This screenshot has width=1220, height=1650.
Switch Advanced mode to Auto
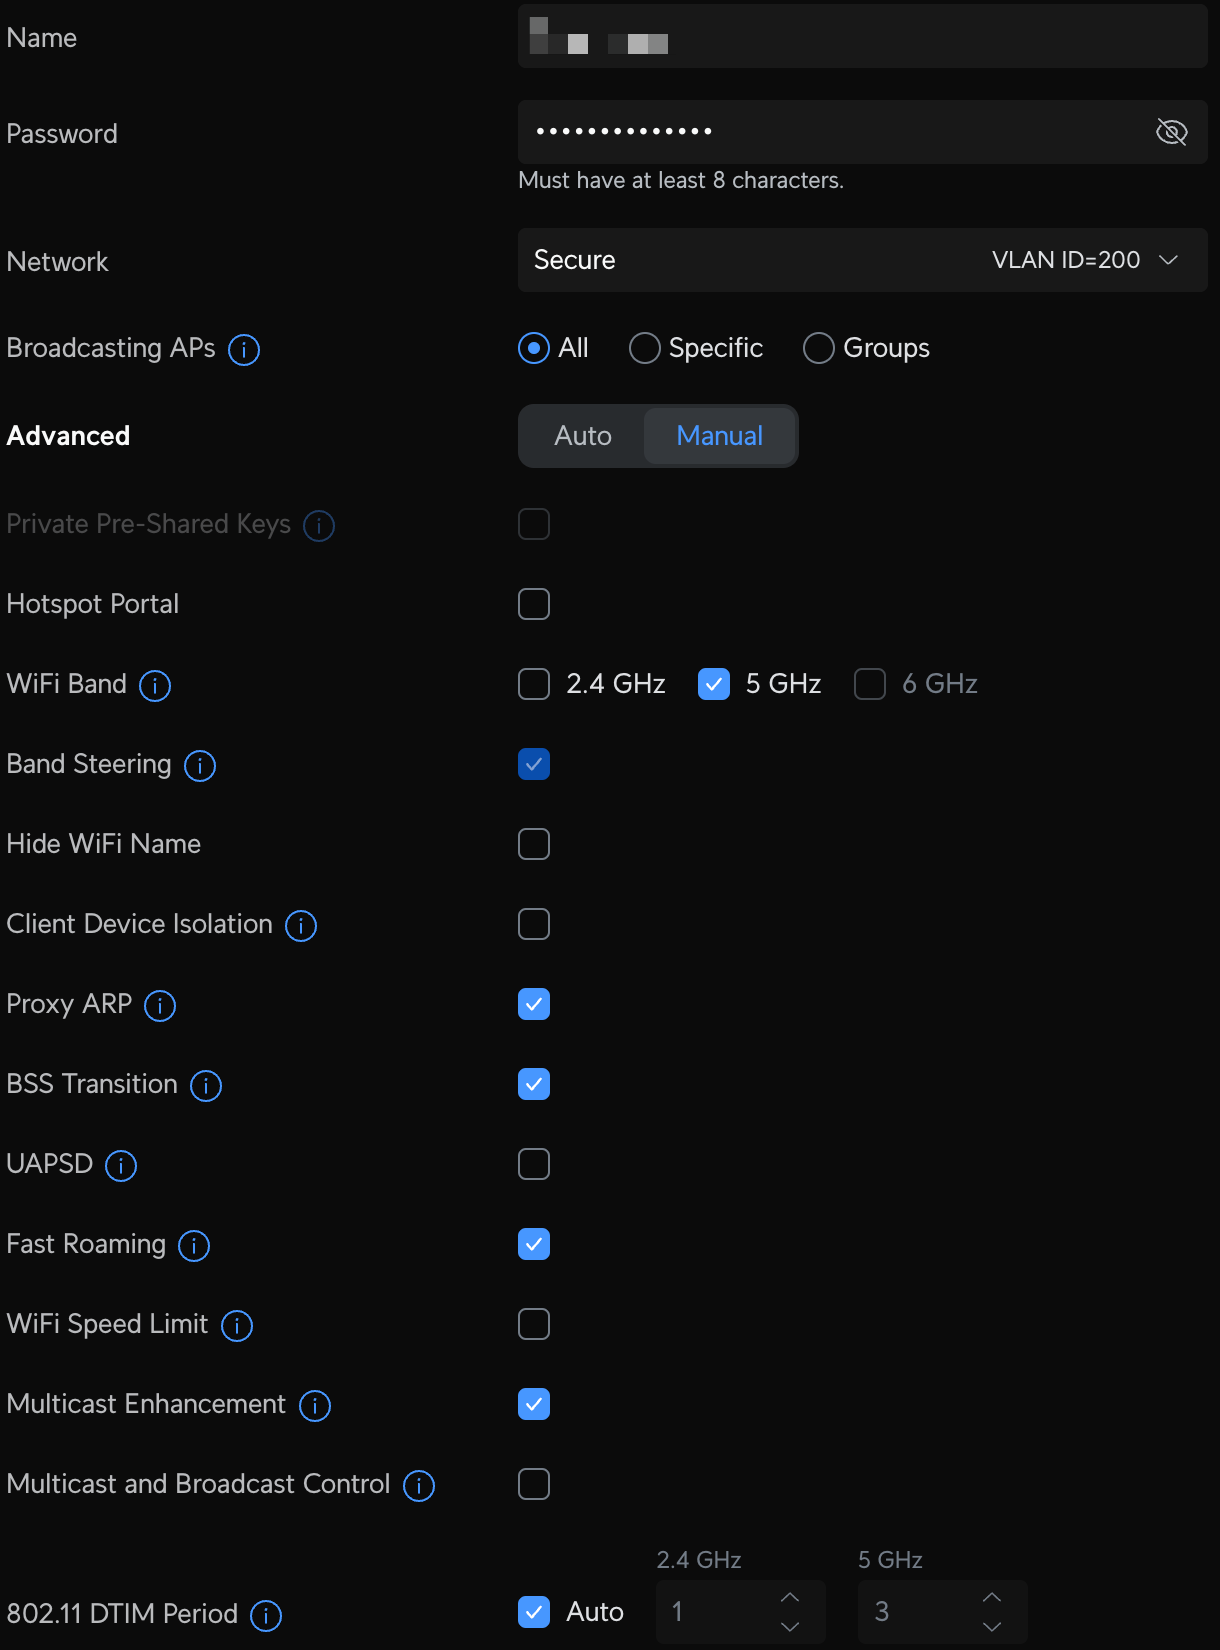point(583,436)
